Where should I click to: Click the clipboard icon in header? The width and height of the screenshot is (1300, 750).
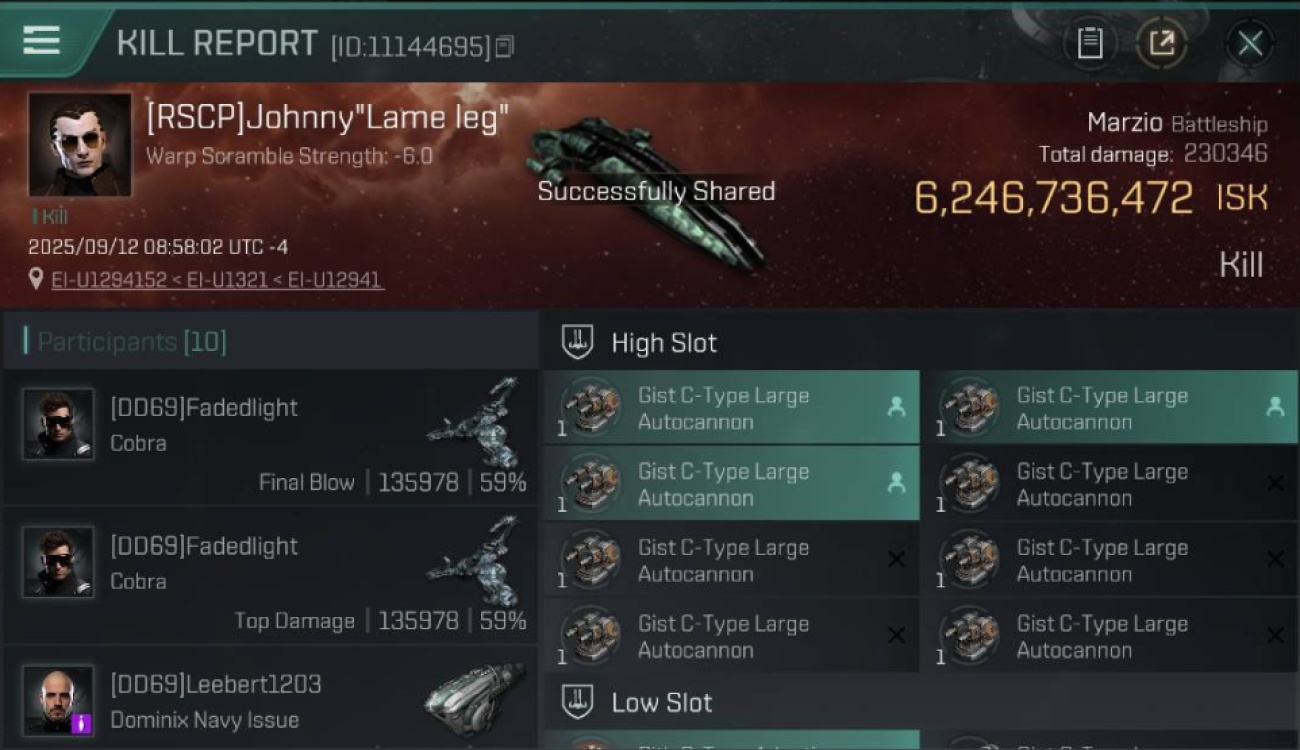pos(1089,43)
